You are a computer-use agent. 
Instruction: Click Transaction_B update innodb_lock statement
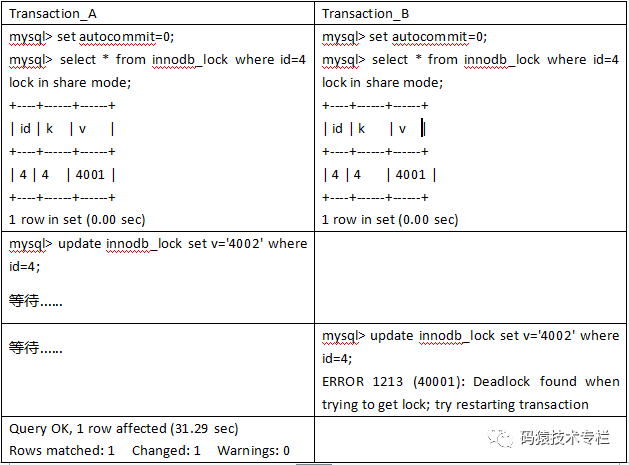click(x=471, y=336)
